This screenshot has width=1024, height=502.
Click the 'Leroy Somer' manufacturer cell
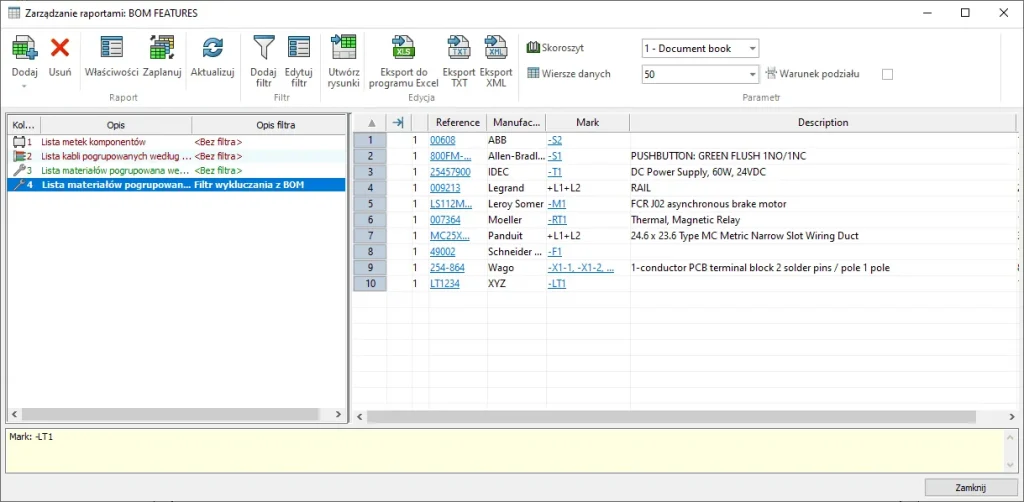[x=516, y=204]
